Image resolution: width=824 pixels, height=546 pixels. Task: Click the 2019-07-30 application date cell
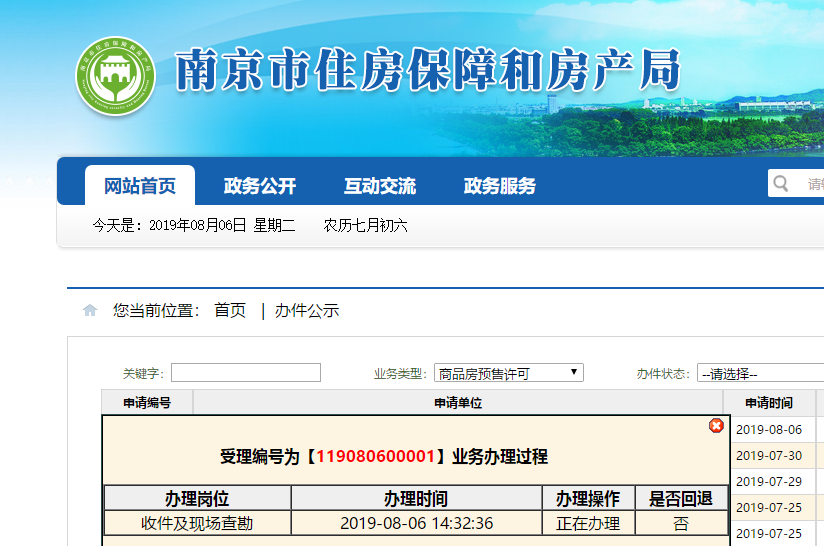769,455
